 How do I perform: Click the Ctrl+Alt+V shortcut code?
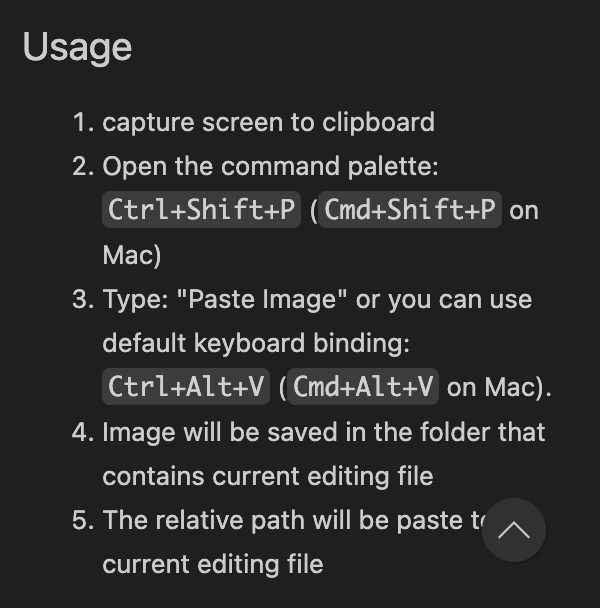pyautogui.click(x=186, y=387)
